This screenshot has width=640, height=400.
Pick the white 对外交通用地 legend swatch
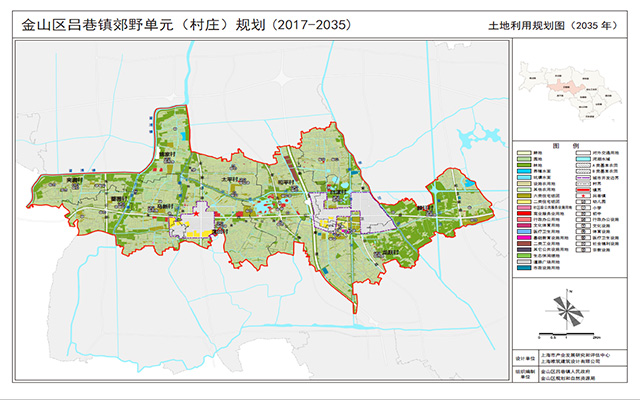point(583,153)
